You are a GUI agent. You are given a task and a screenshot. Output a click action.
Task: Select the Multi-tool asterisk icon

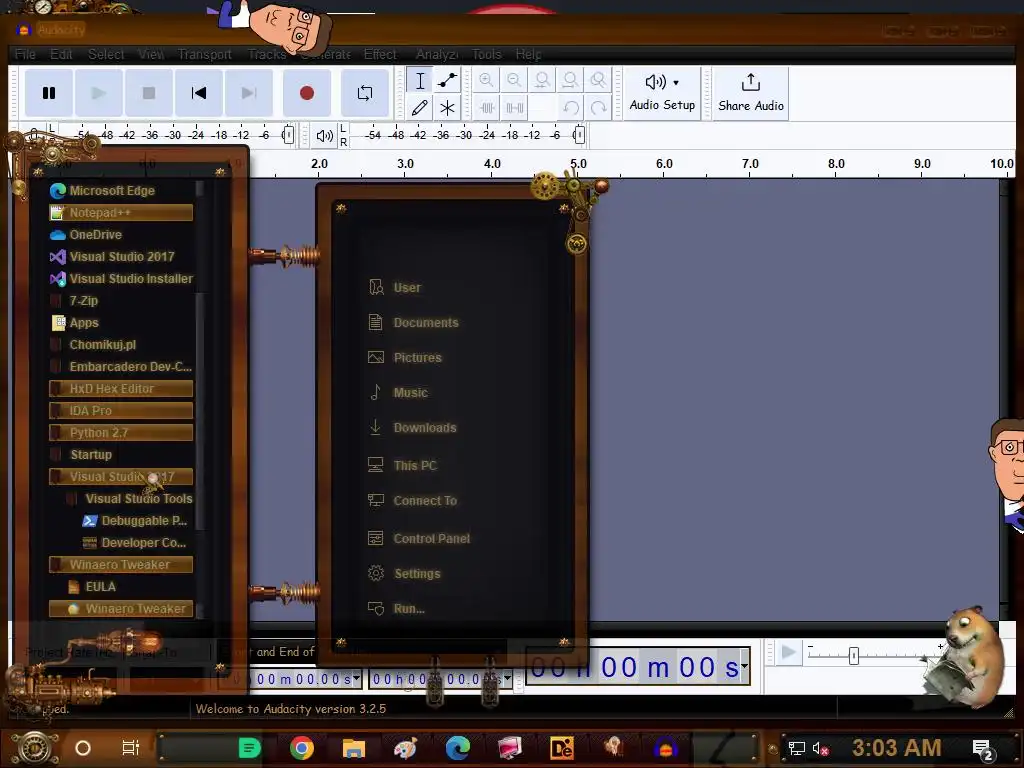447,107
